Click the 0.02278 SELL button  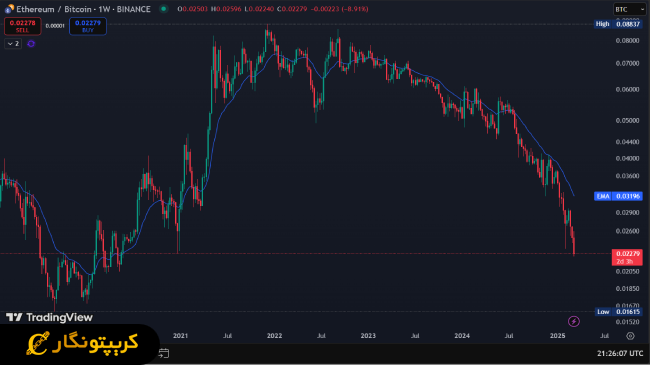click(x=22, y=26)
